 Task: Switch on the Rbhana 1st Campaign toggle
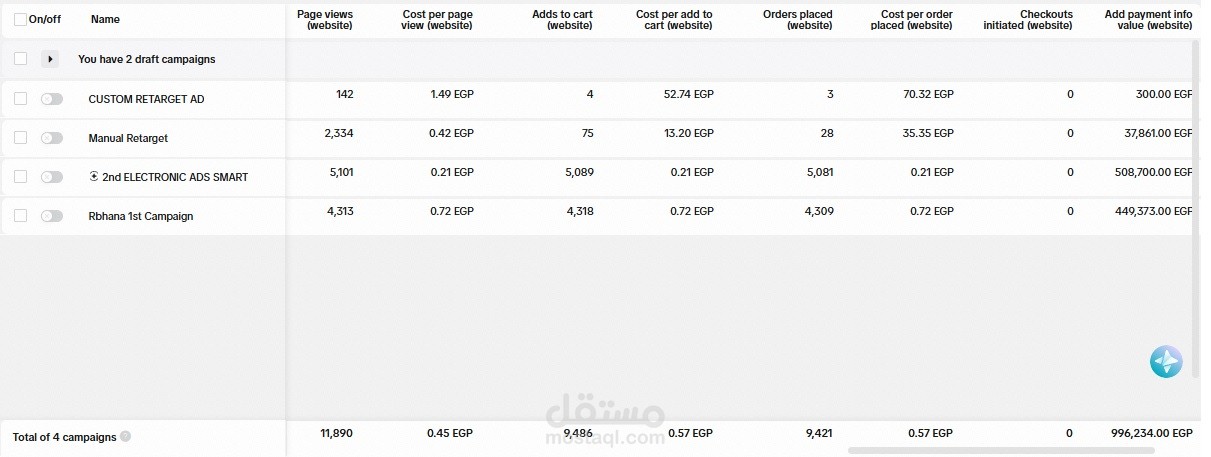pos(52,216)
